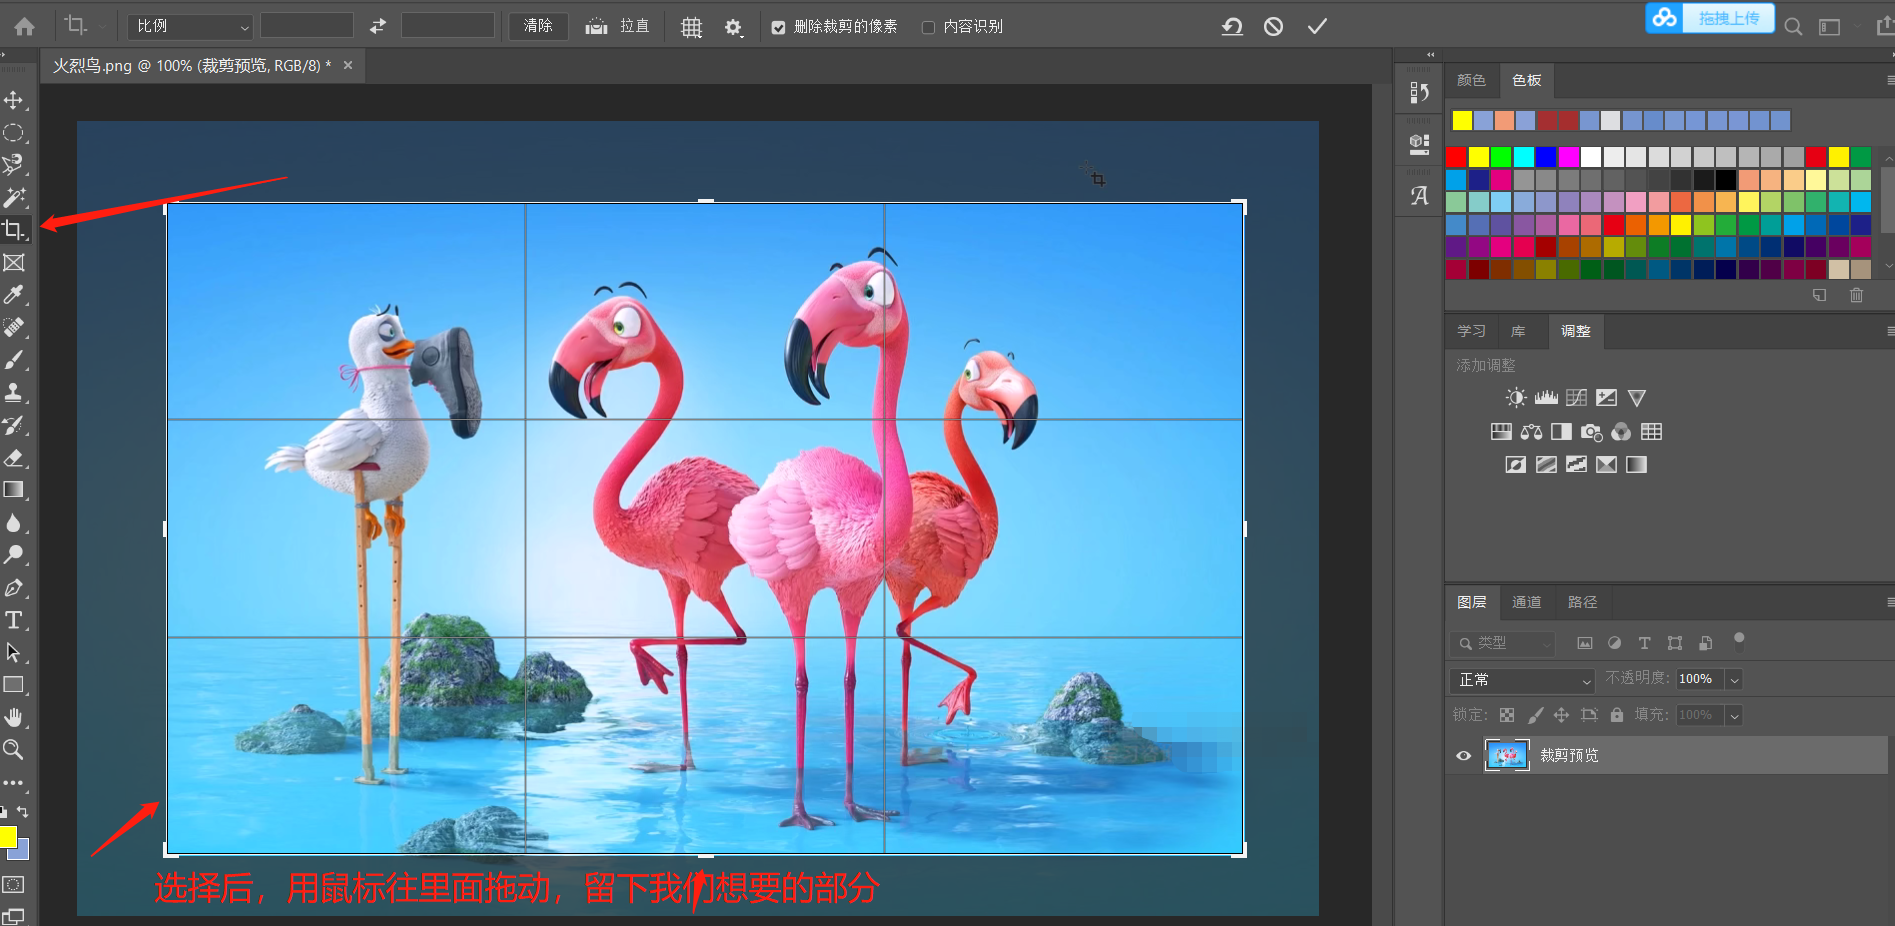Toggle lock image pixels
Screen dimensions: 1895x926
click(1535, 715)
